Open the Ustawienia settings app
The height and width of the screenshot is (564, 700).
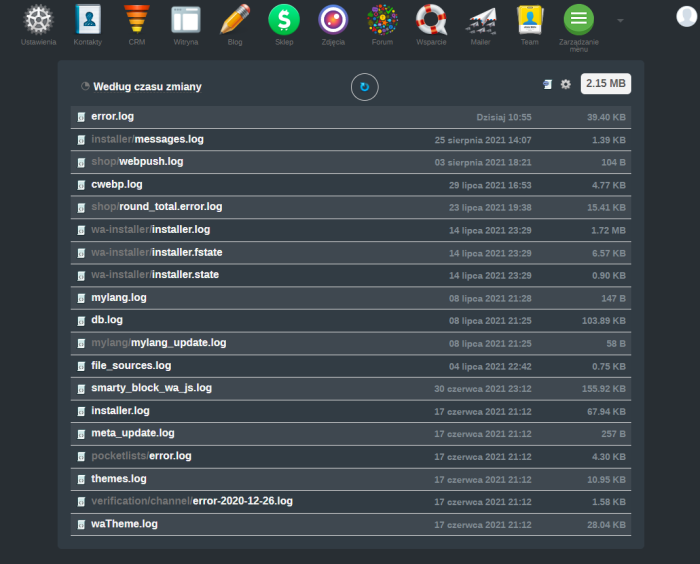click(38, 20)
